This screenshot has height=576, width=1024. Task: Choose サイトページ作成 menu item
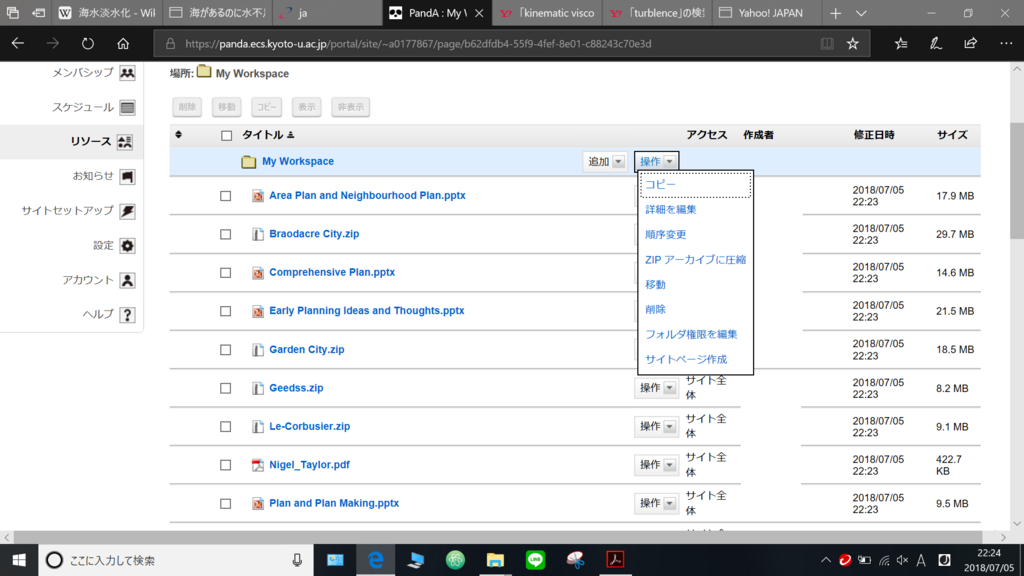click(x=696, y=359)
